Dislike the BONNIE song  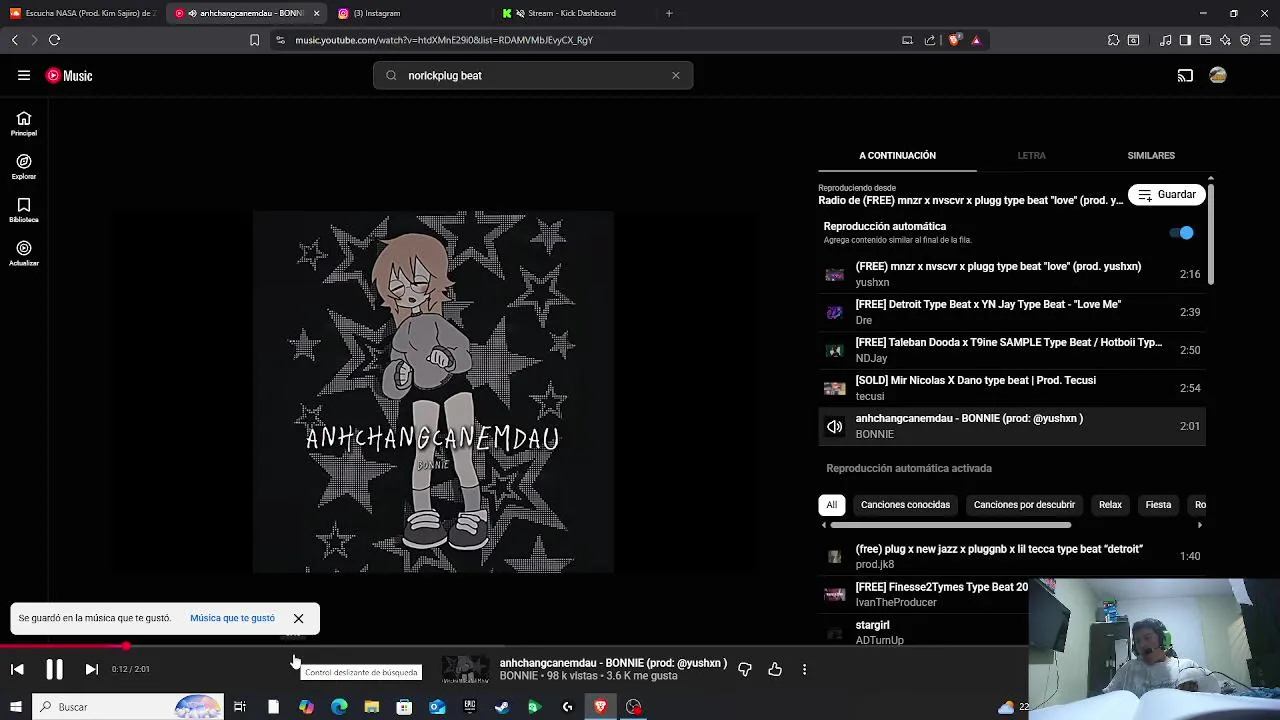point(745,669)
